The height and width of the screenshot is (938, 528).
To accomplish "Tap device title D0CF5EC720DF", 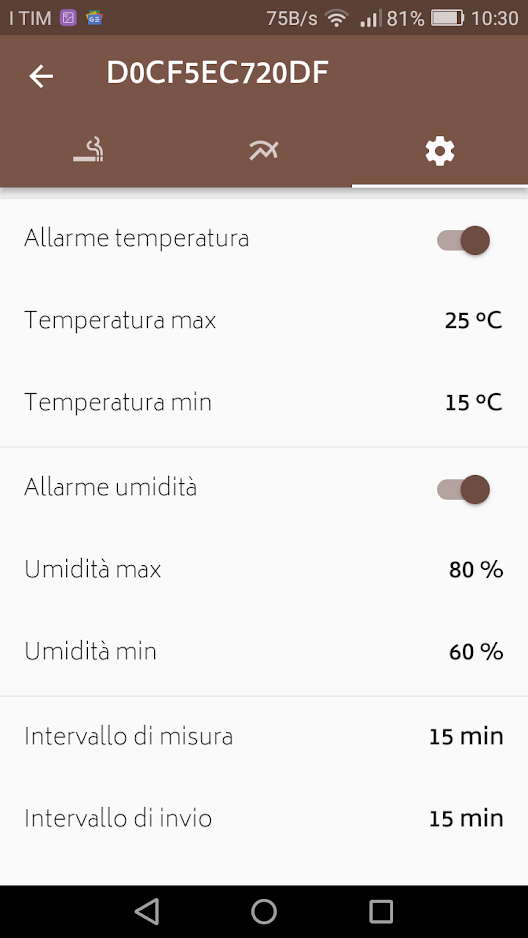I will [218, 74].
